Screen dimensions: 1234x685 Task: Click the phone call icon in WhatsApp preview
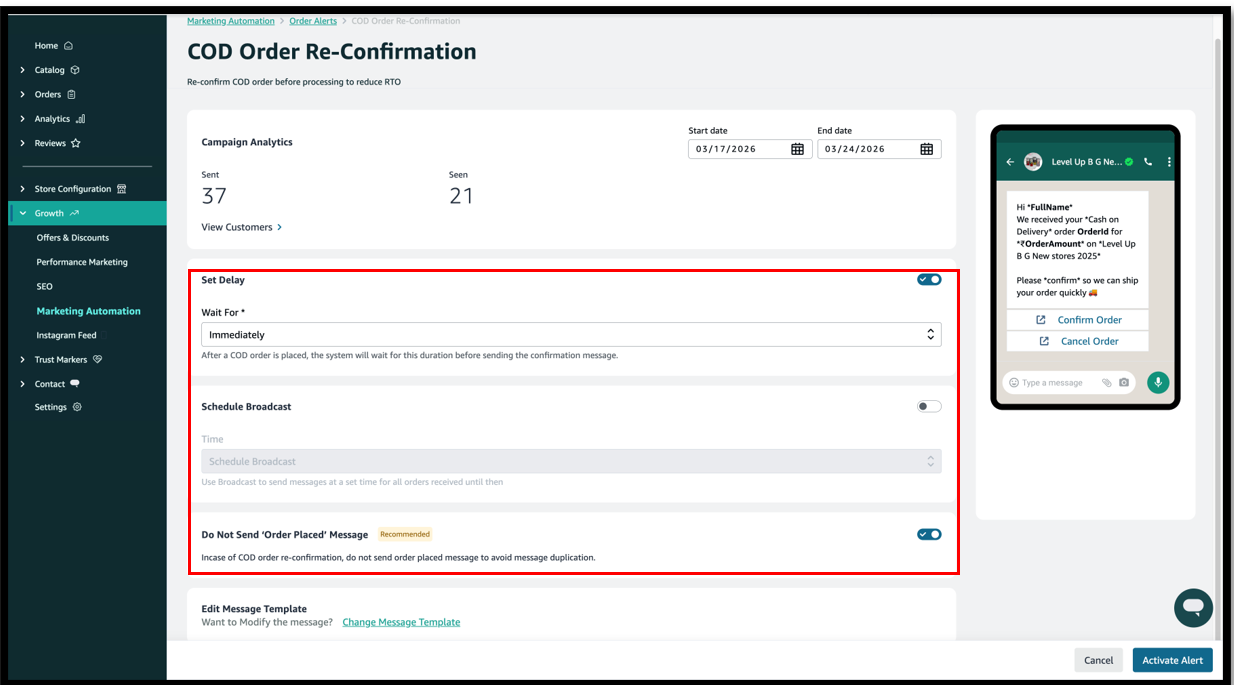(x=1148, y=161)
